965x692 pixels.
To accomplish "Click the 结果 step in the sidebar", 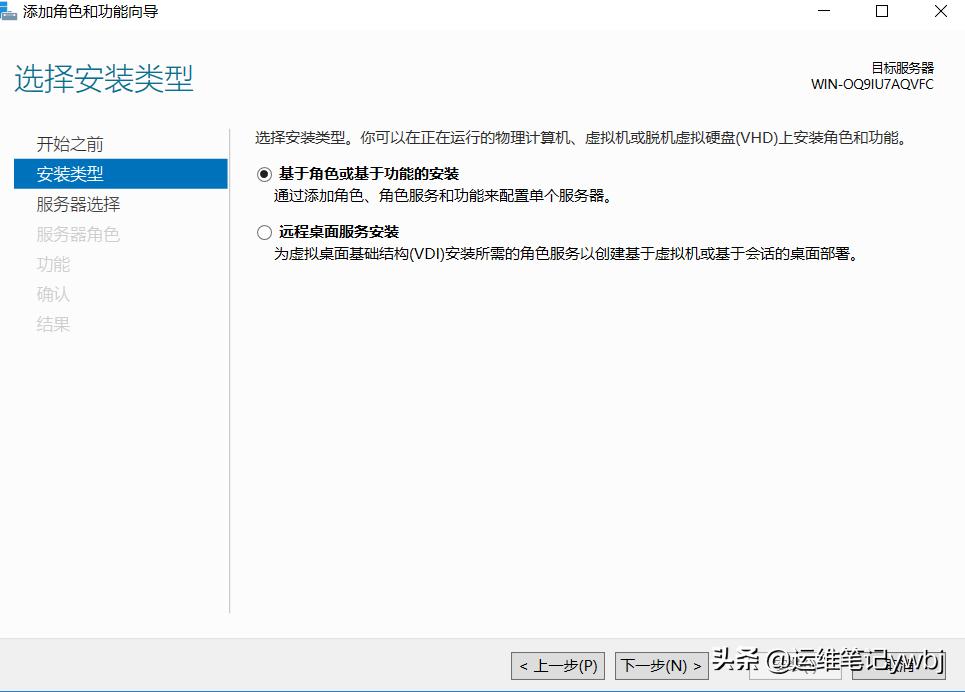I will 53,323.
